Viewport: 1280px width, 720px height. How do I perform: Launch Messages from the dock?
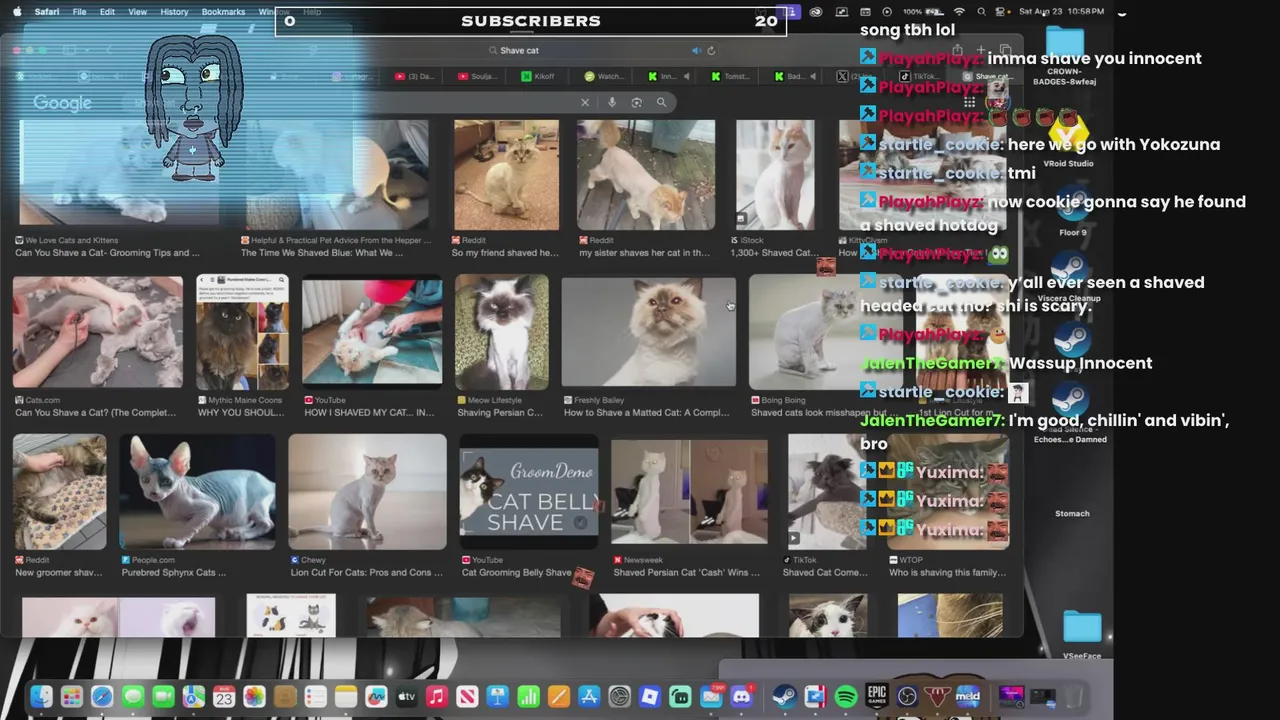pyautogui.click(x=132, y=697)
